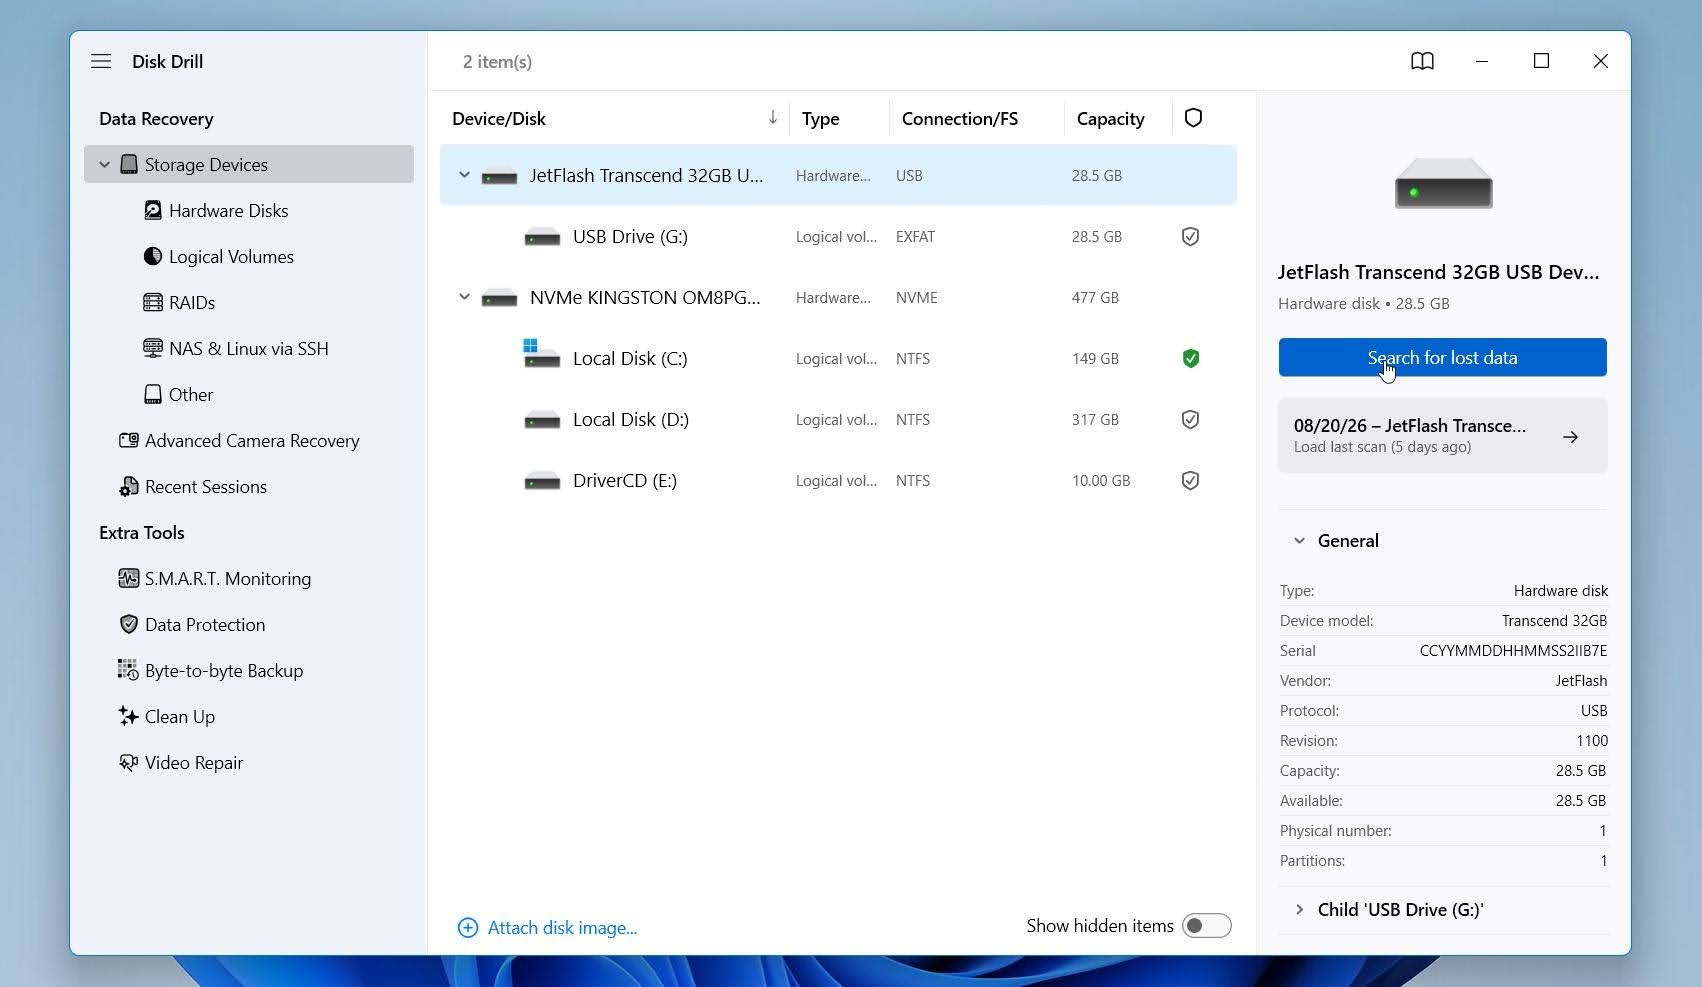Open the hamburger menu beside Disk Drill
Screen dimensions: 1702x987
tap(101, 61)
